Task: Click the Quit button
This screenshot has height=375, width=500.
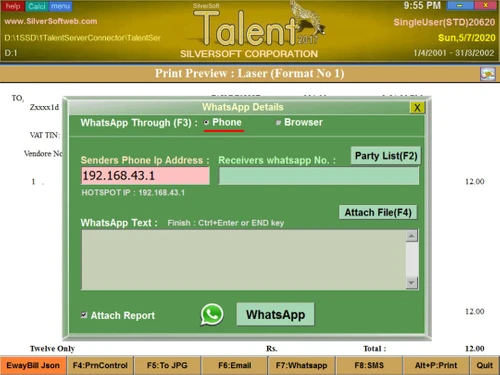Action: tap(485, 365)
